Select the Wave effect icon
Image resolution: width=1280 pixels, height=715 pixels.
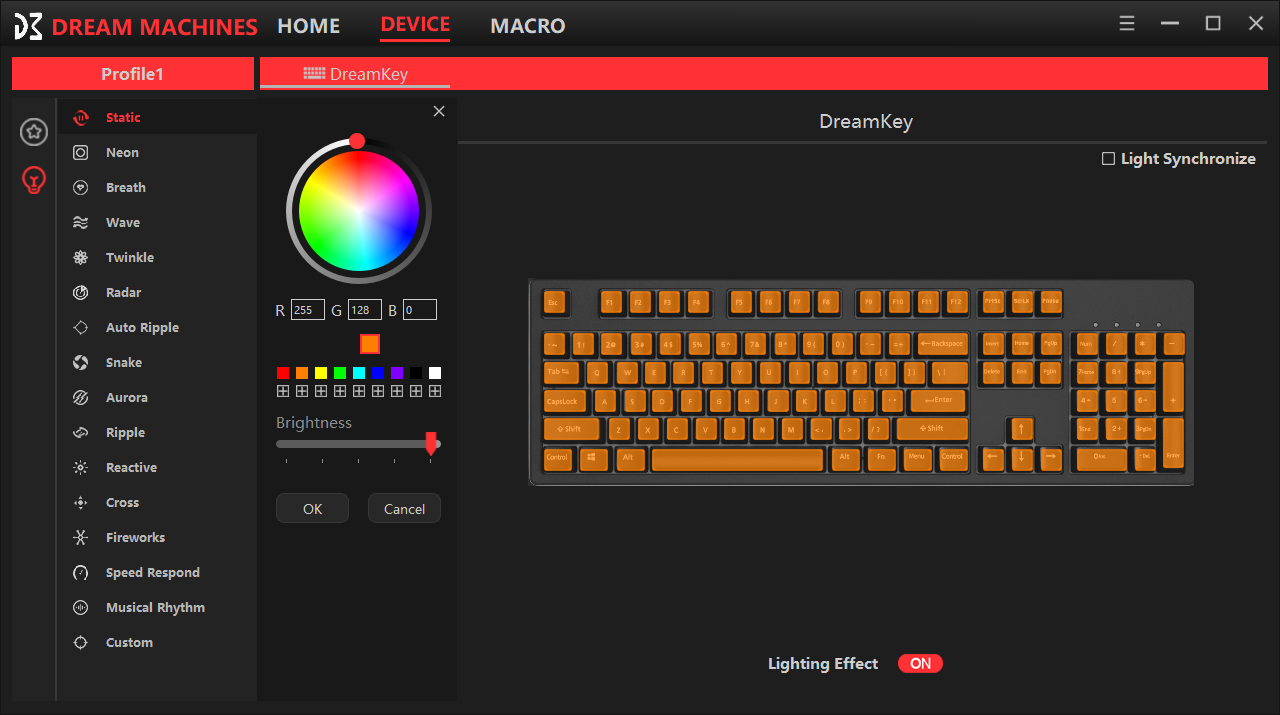(81, 222)
